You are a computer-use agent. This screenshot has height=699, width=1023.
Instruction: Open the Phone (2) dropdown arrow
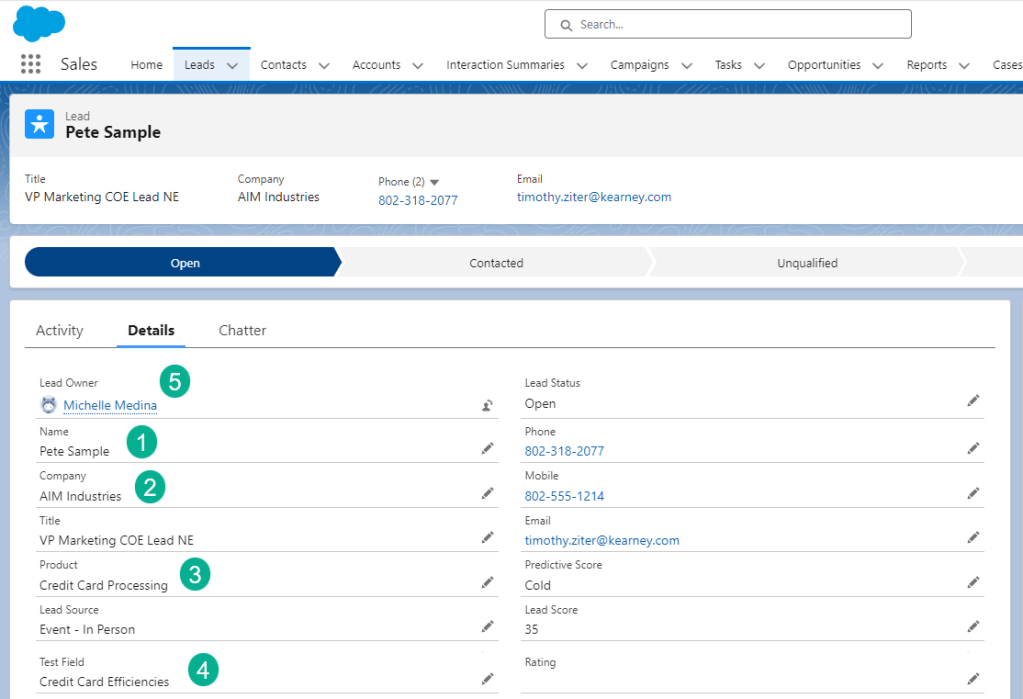pos(435,182)
